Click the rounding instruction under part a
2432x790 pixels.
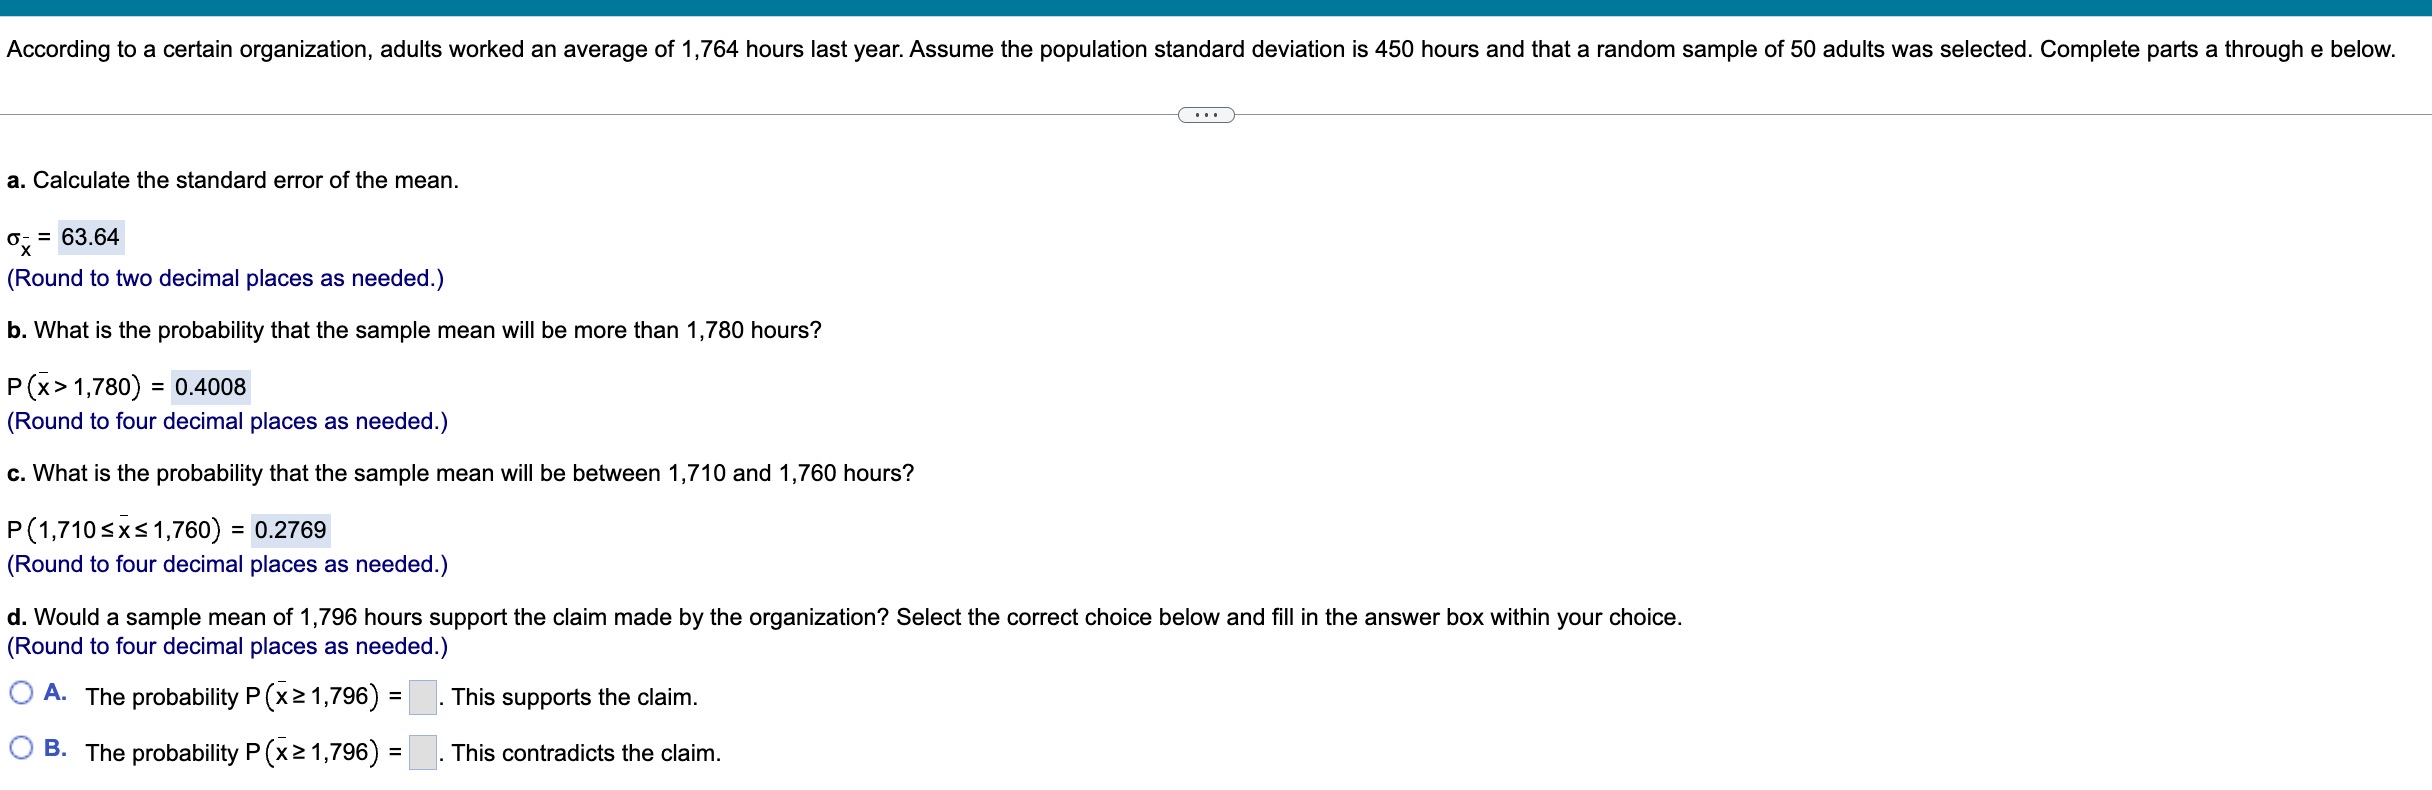224,278
